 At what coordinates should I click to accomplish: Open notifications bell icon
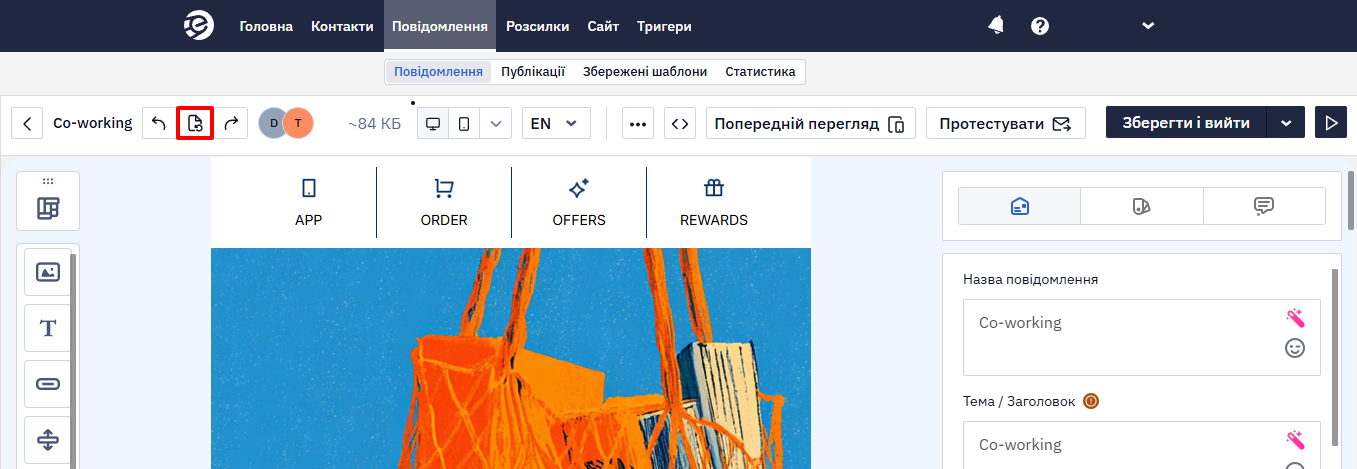click(x=996, y=26)
